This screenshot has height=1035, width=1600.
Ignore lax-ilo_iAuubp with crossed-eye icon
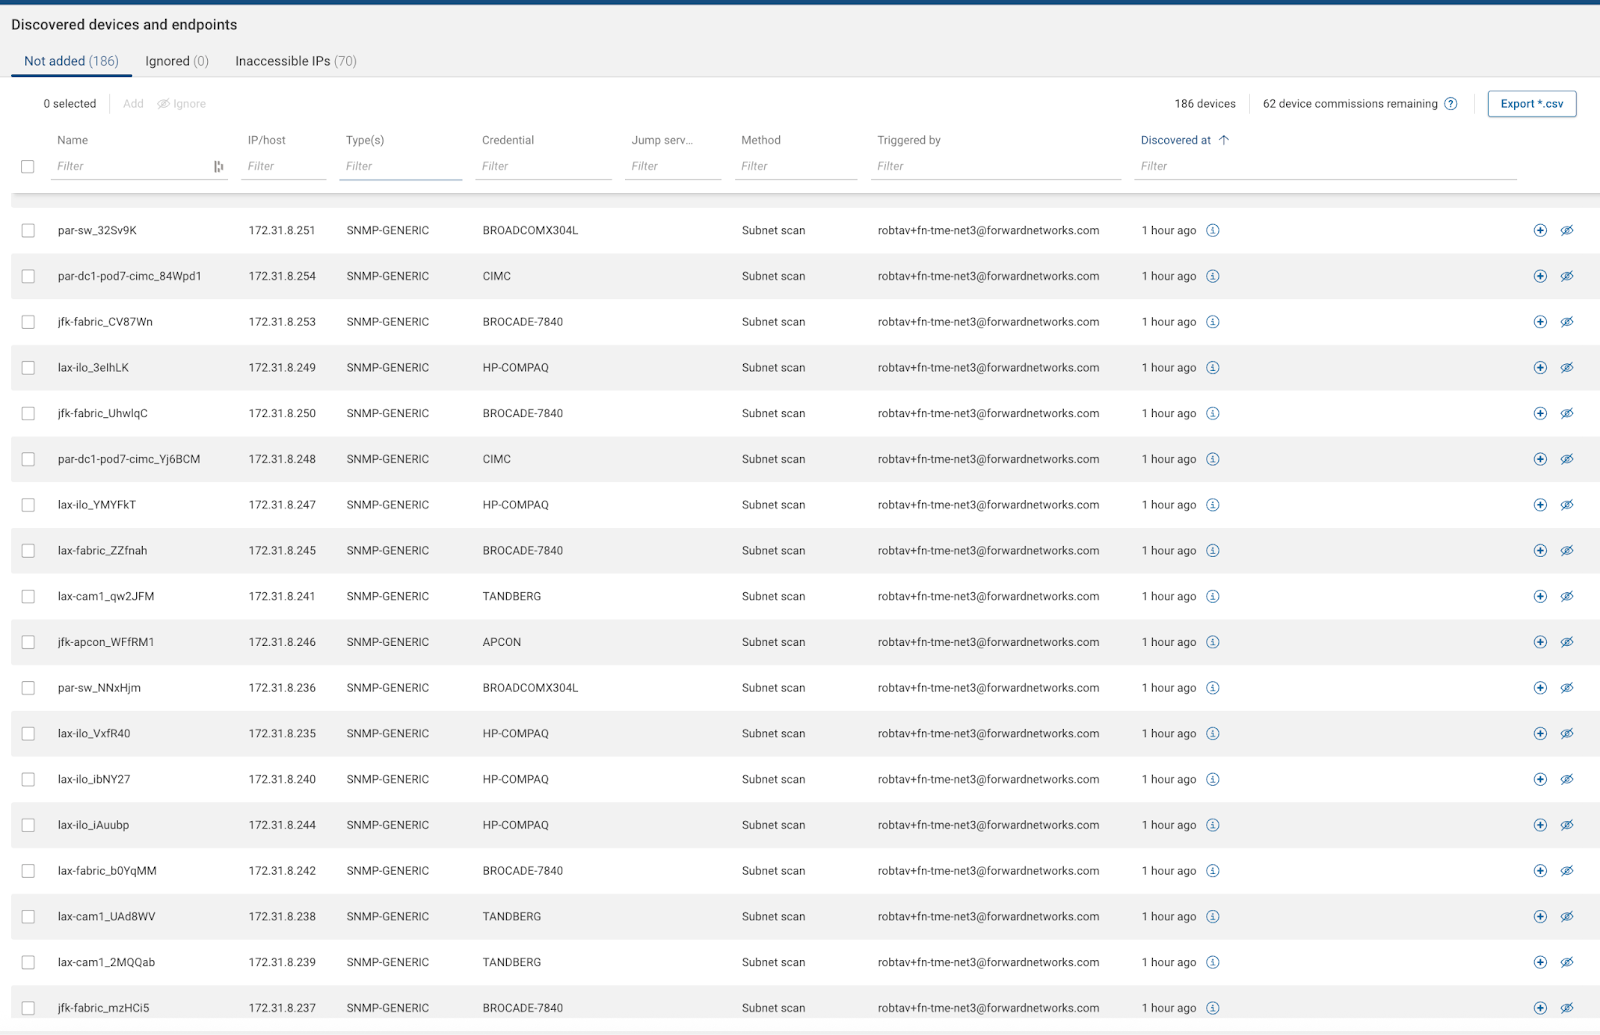click(x=1567, y=825)
